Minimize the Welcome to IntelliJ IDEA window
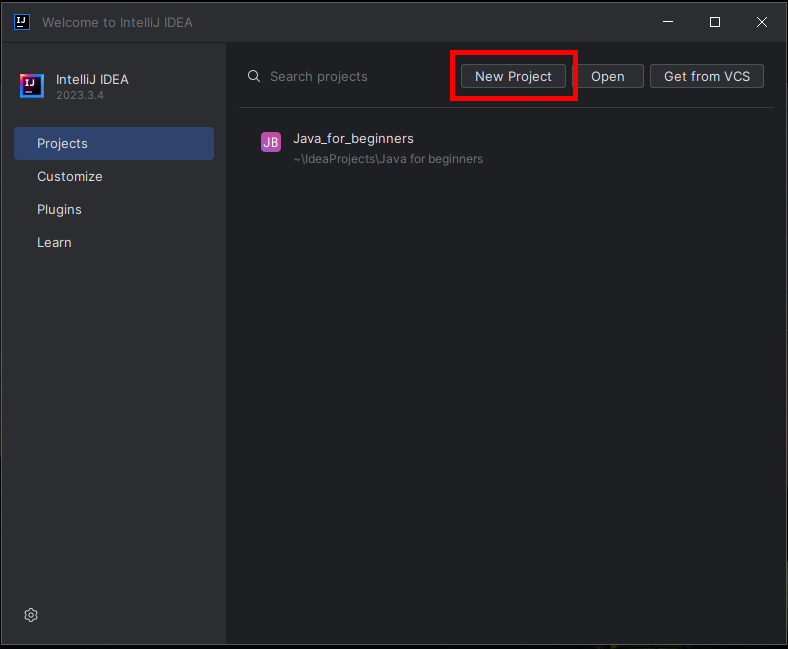Viewport: 788px width, 649px height. [x=668, y=22]
